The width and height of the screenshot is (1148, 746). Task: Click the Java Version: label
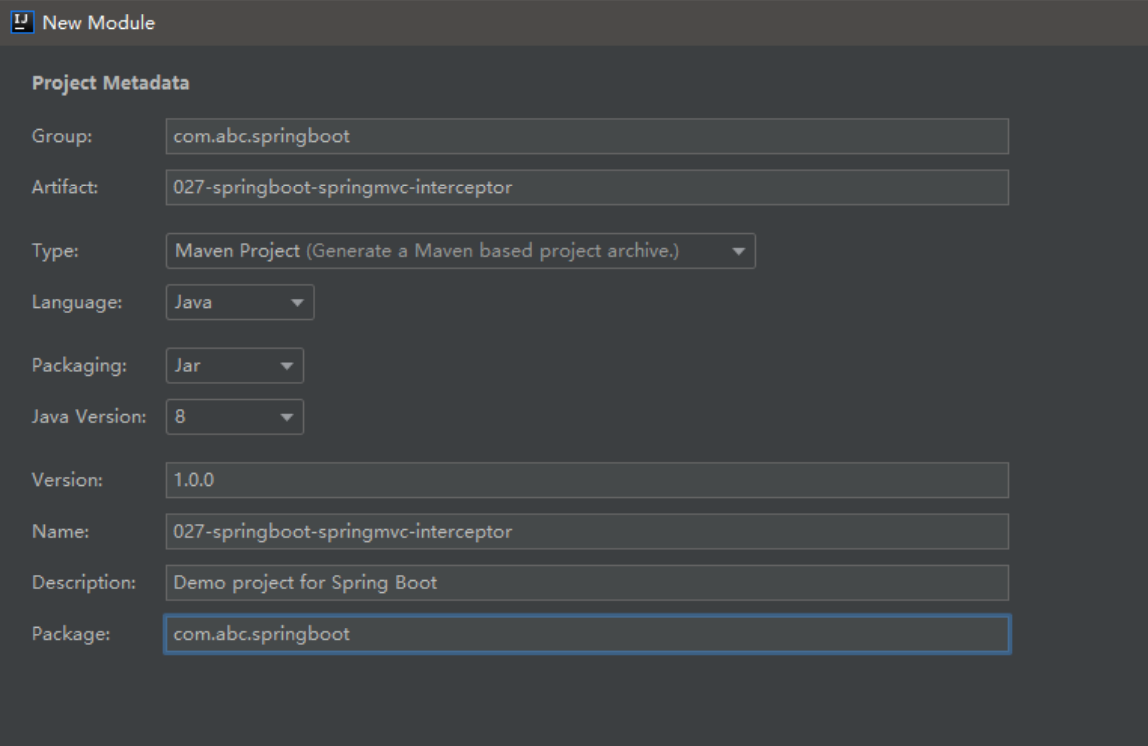pyautogui.click(x=89, y=417)
